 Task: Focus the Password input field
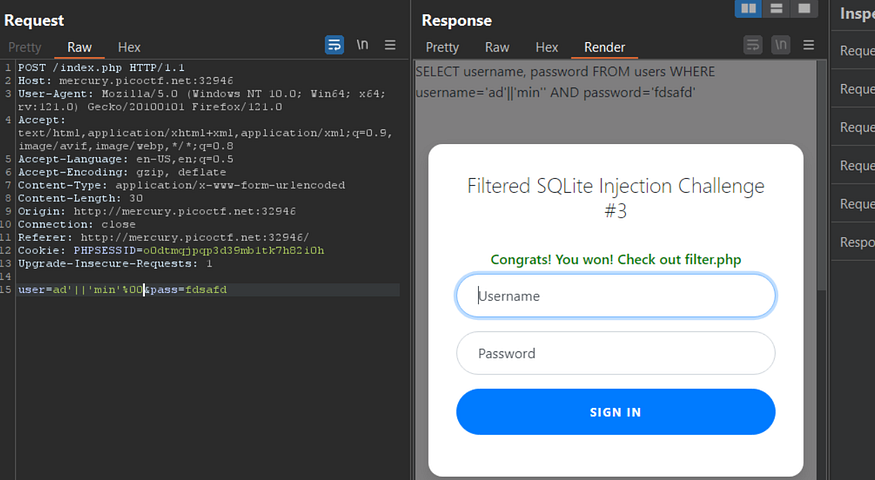tap(615, 353)
